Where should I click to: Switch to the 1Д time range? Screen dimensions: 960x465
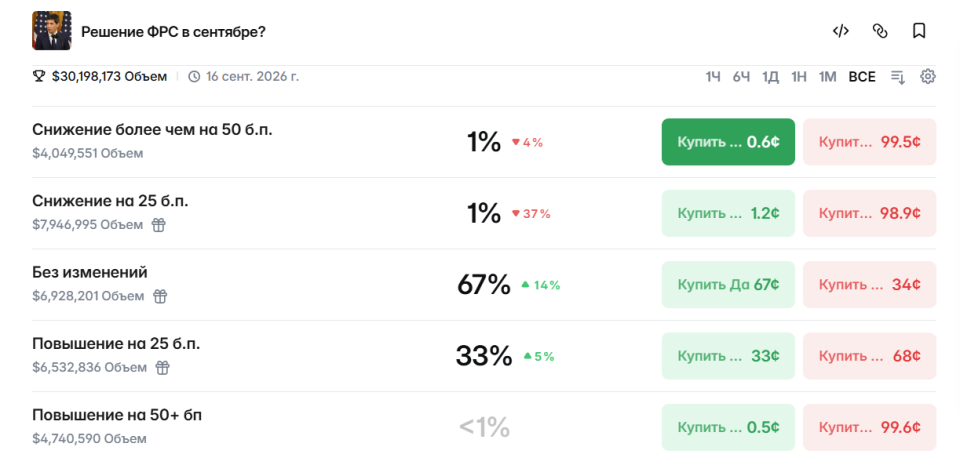tap(770, 77)
